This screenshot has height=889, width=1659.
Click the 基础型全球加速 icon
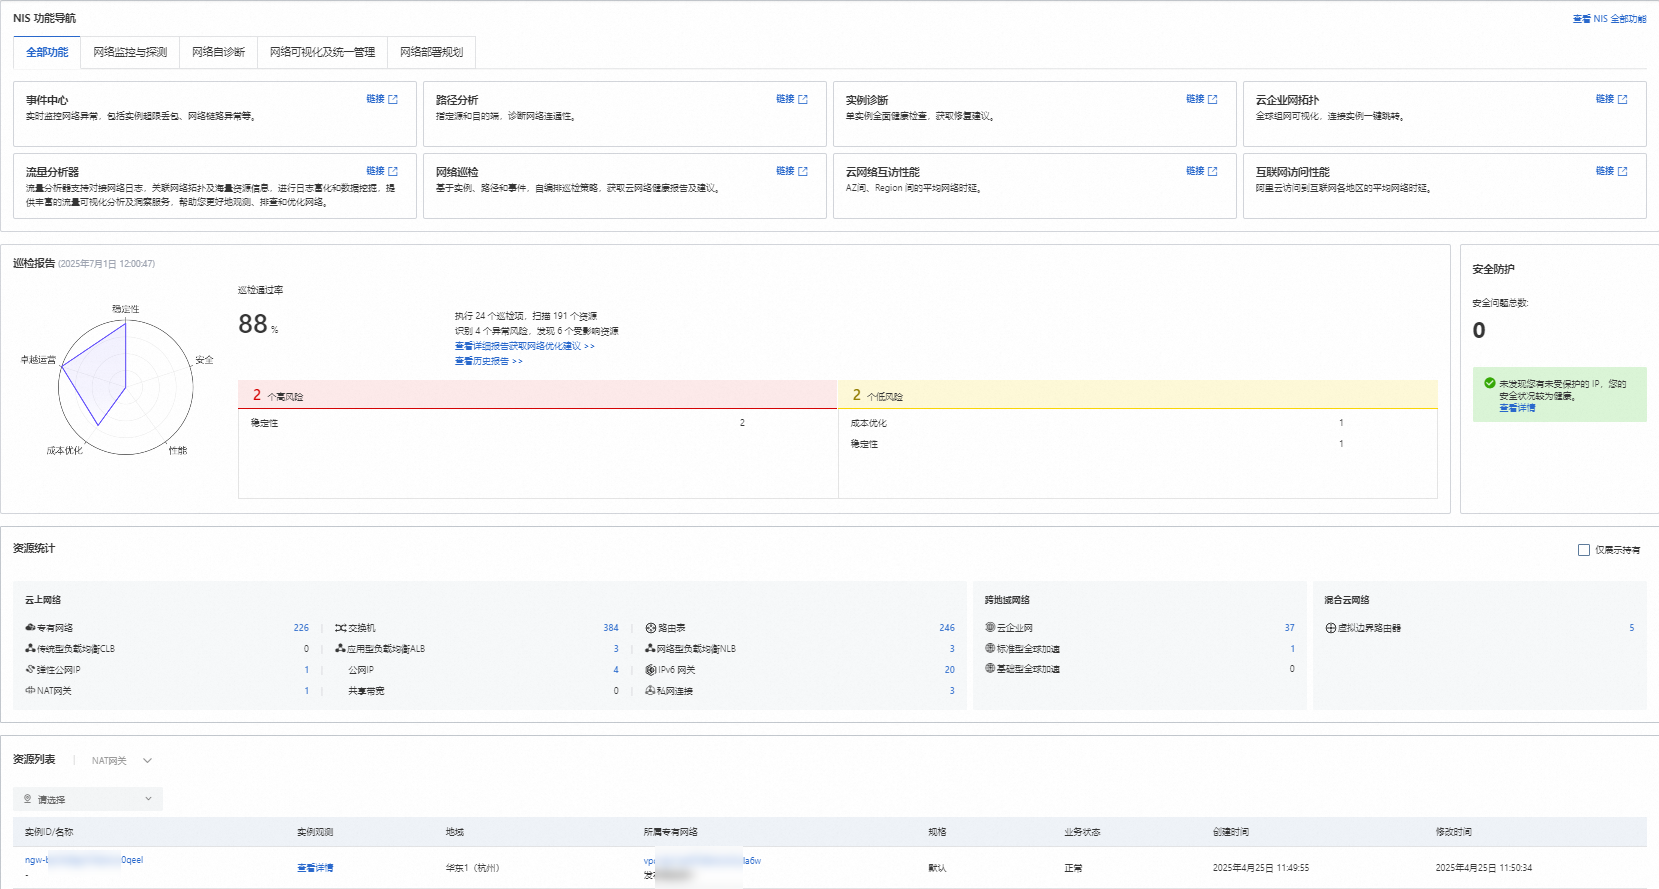point(990,669)
